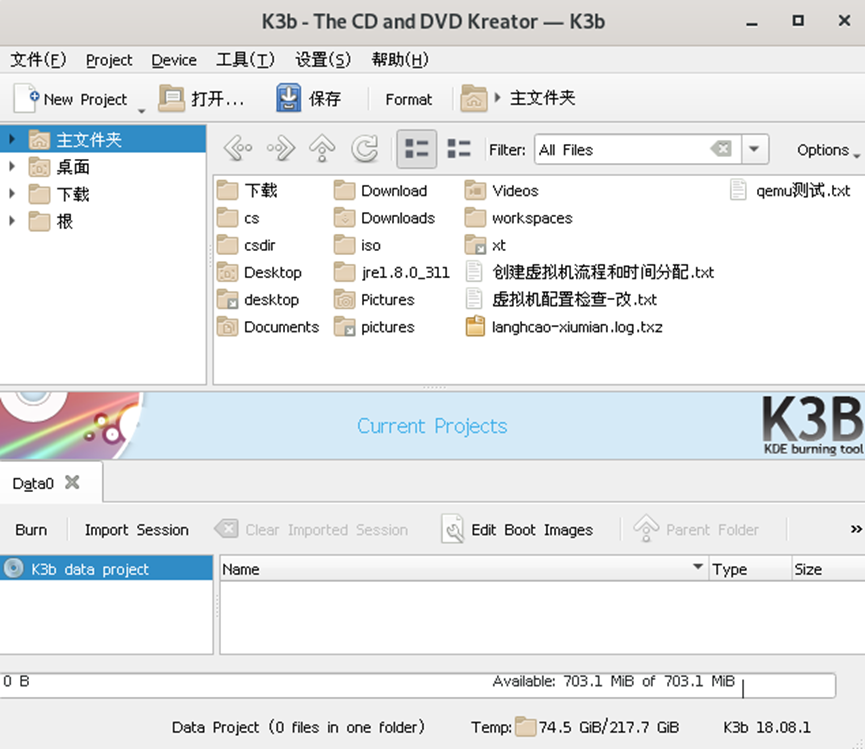Select the 下载 folder in file list

point(247,190)
